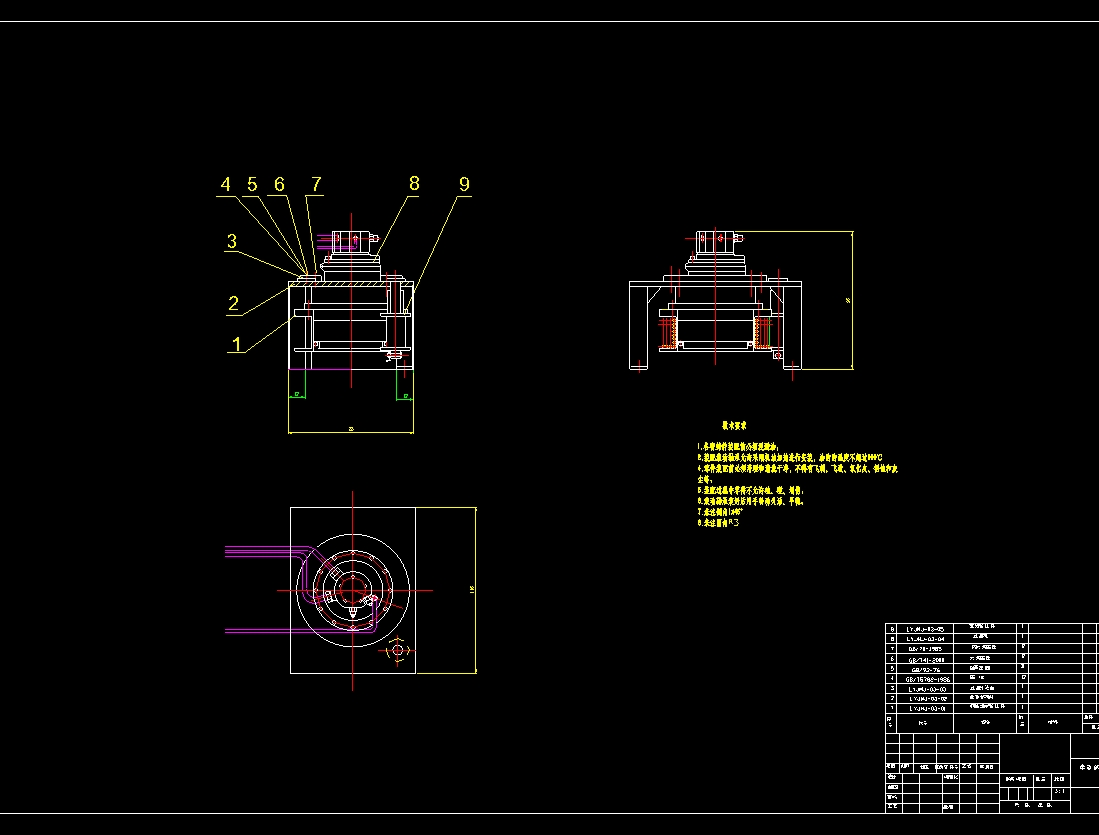This screenshot has width=1099, height=835.
Task: Pick the yellow technical requirements heading
Action: 734,426
